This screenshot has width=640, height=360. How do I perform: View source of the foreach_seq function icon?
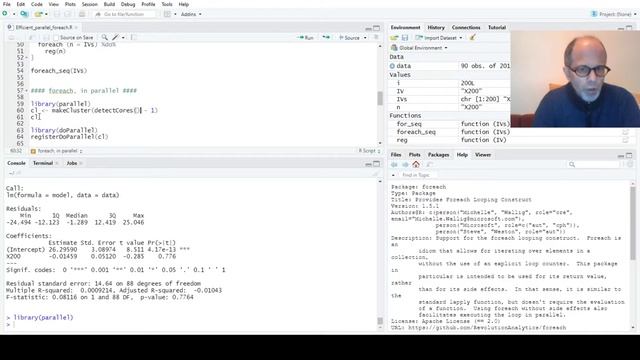coord(626,132)
